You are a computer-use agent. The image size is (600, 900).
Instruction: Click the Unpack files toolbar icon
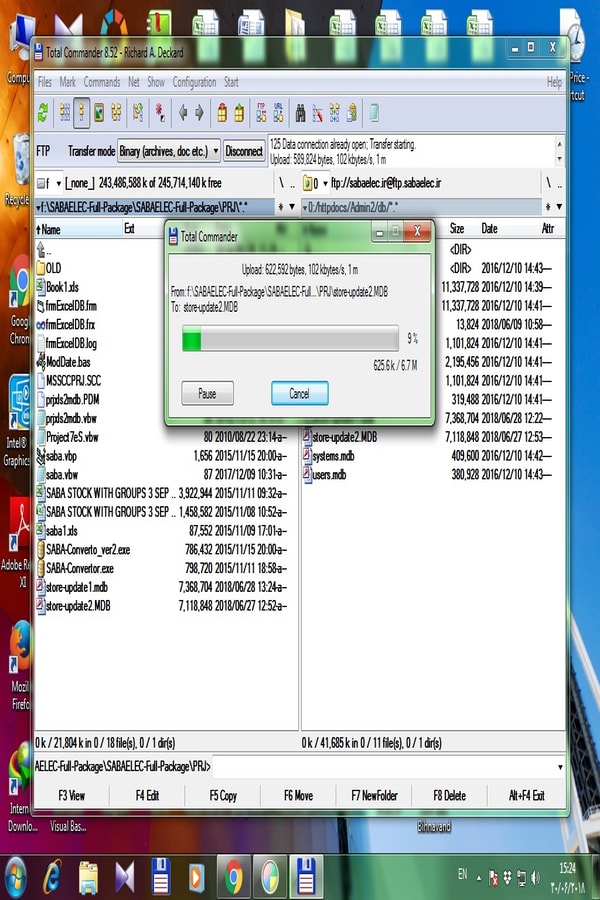(x=239, y=113)
